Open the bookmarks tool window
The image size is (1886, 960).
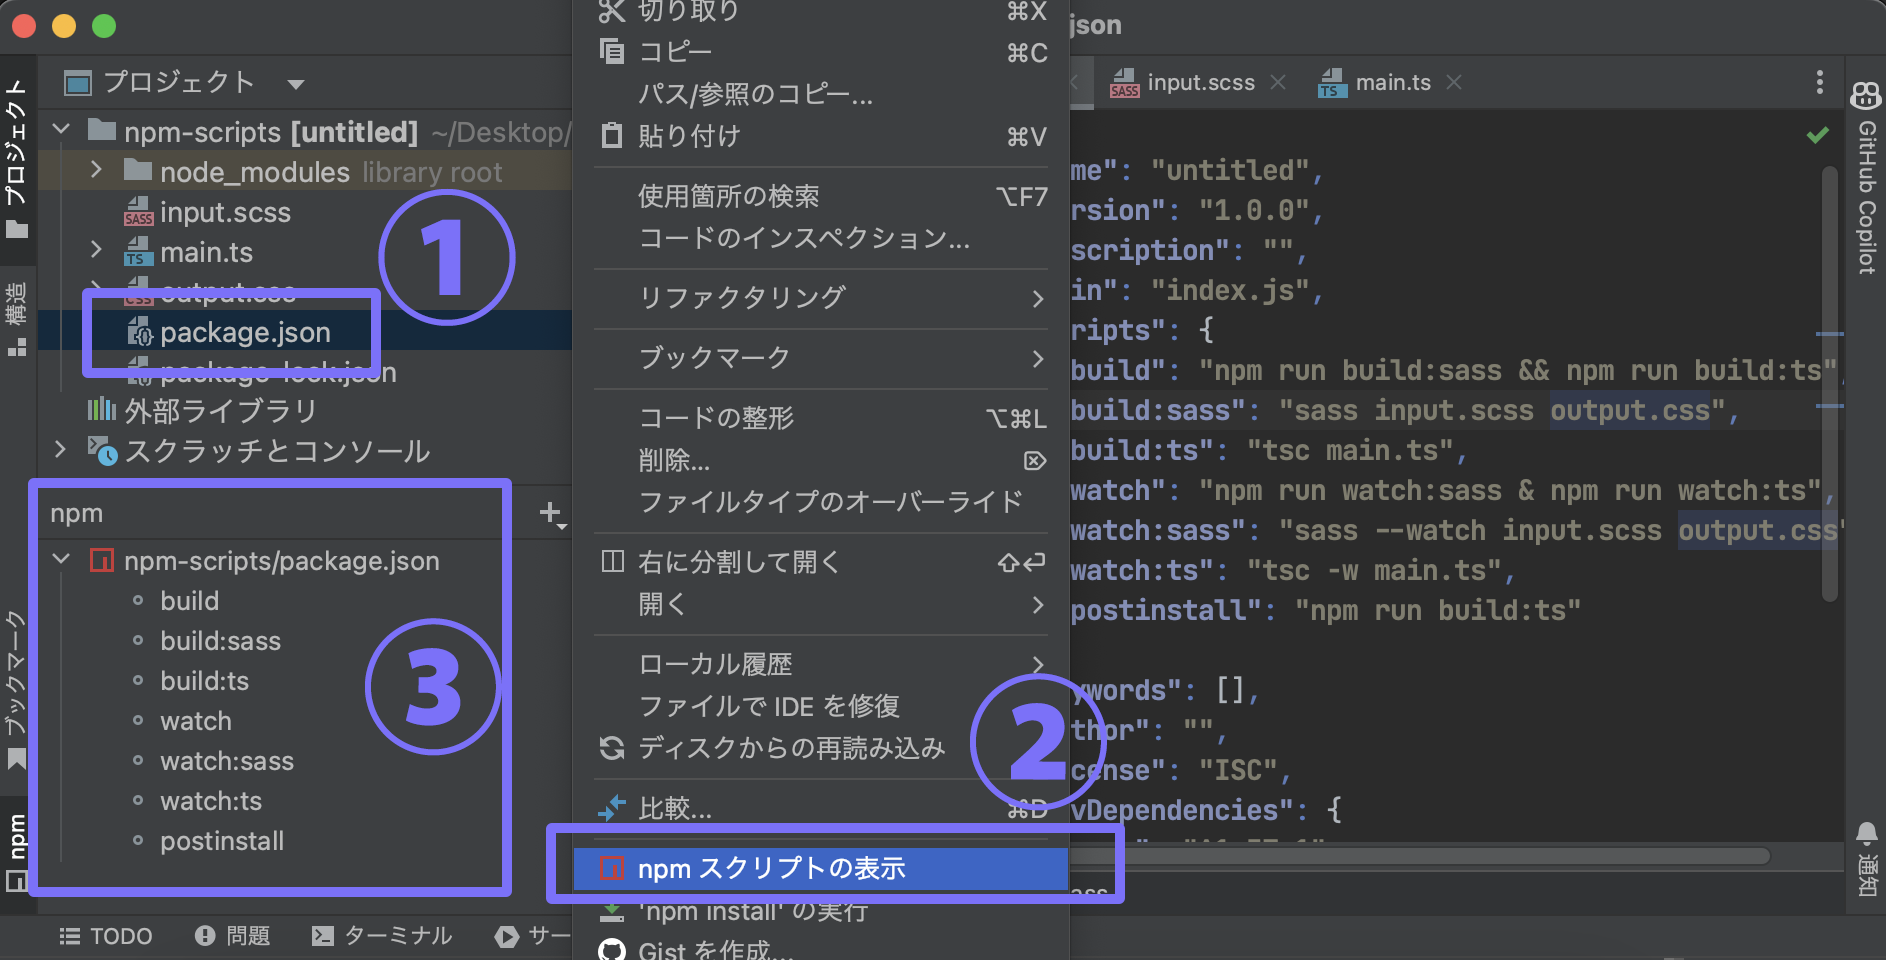16,690
